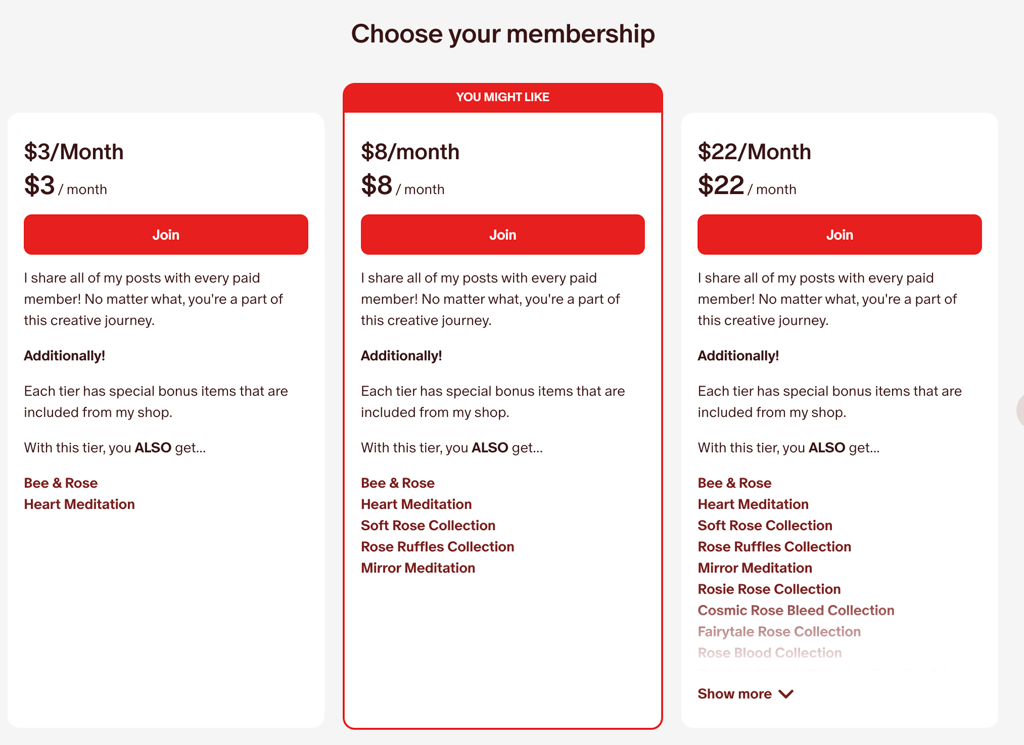Open Soft Rose Collection in the $8 tier
The width and height of the screenshot is (1024, 745).
(x=428, y=525)
